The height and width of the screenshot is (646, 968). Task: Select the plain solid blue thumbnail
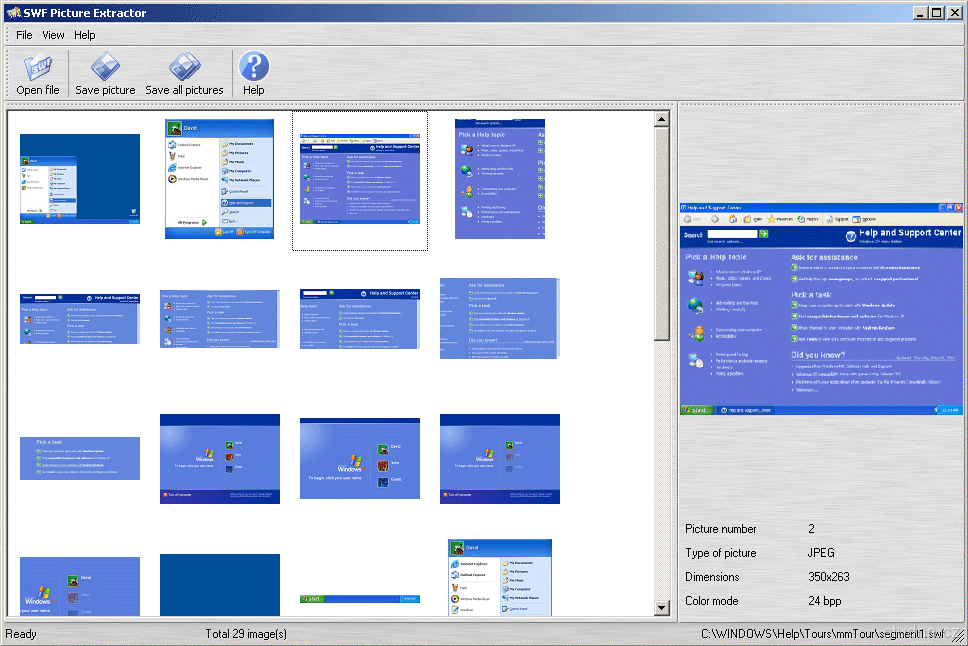click(219, 585)
